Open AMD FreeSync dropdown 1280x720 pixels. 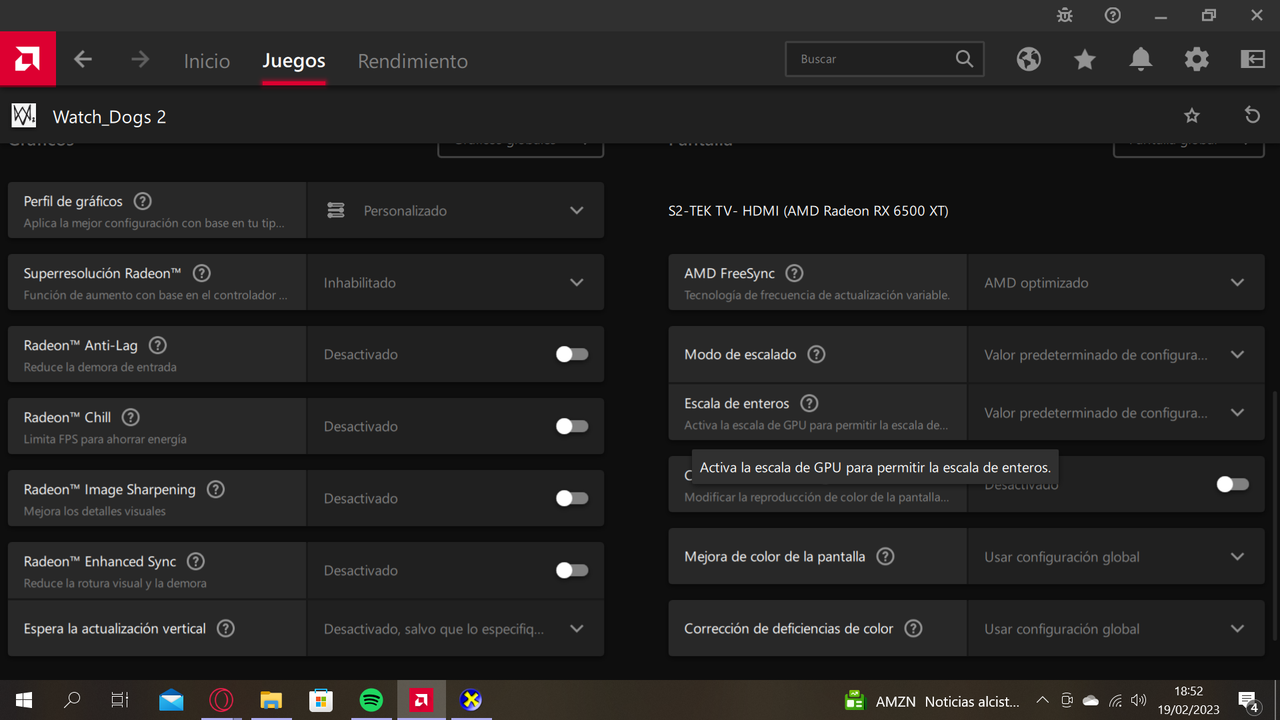(x=1116, y=282)
